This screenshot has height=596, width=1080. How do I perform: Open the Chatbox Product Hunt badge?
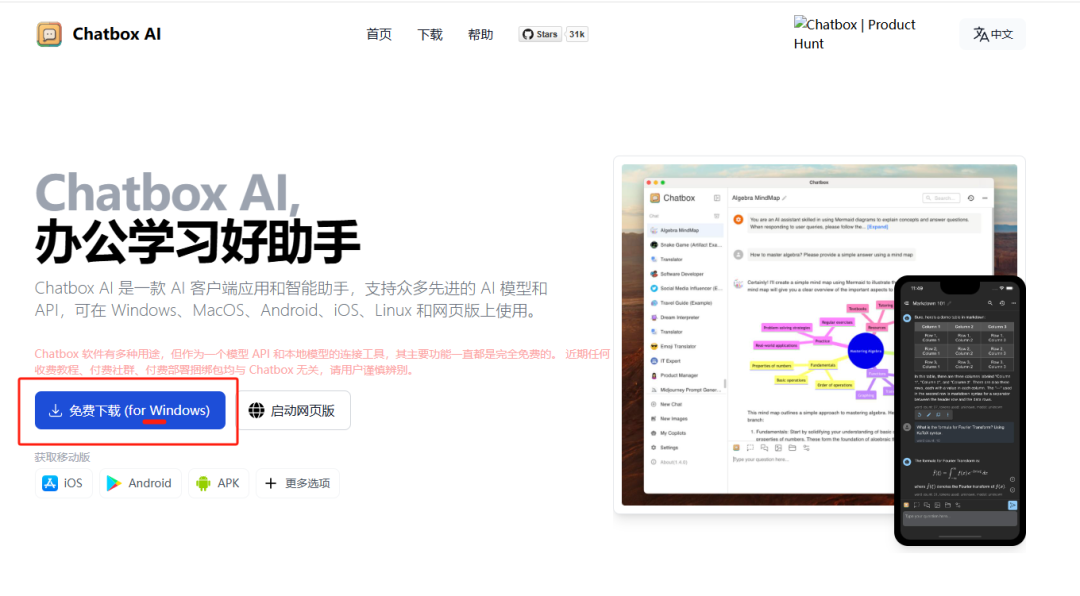855,34
